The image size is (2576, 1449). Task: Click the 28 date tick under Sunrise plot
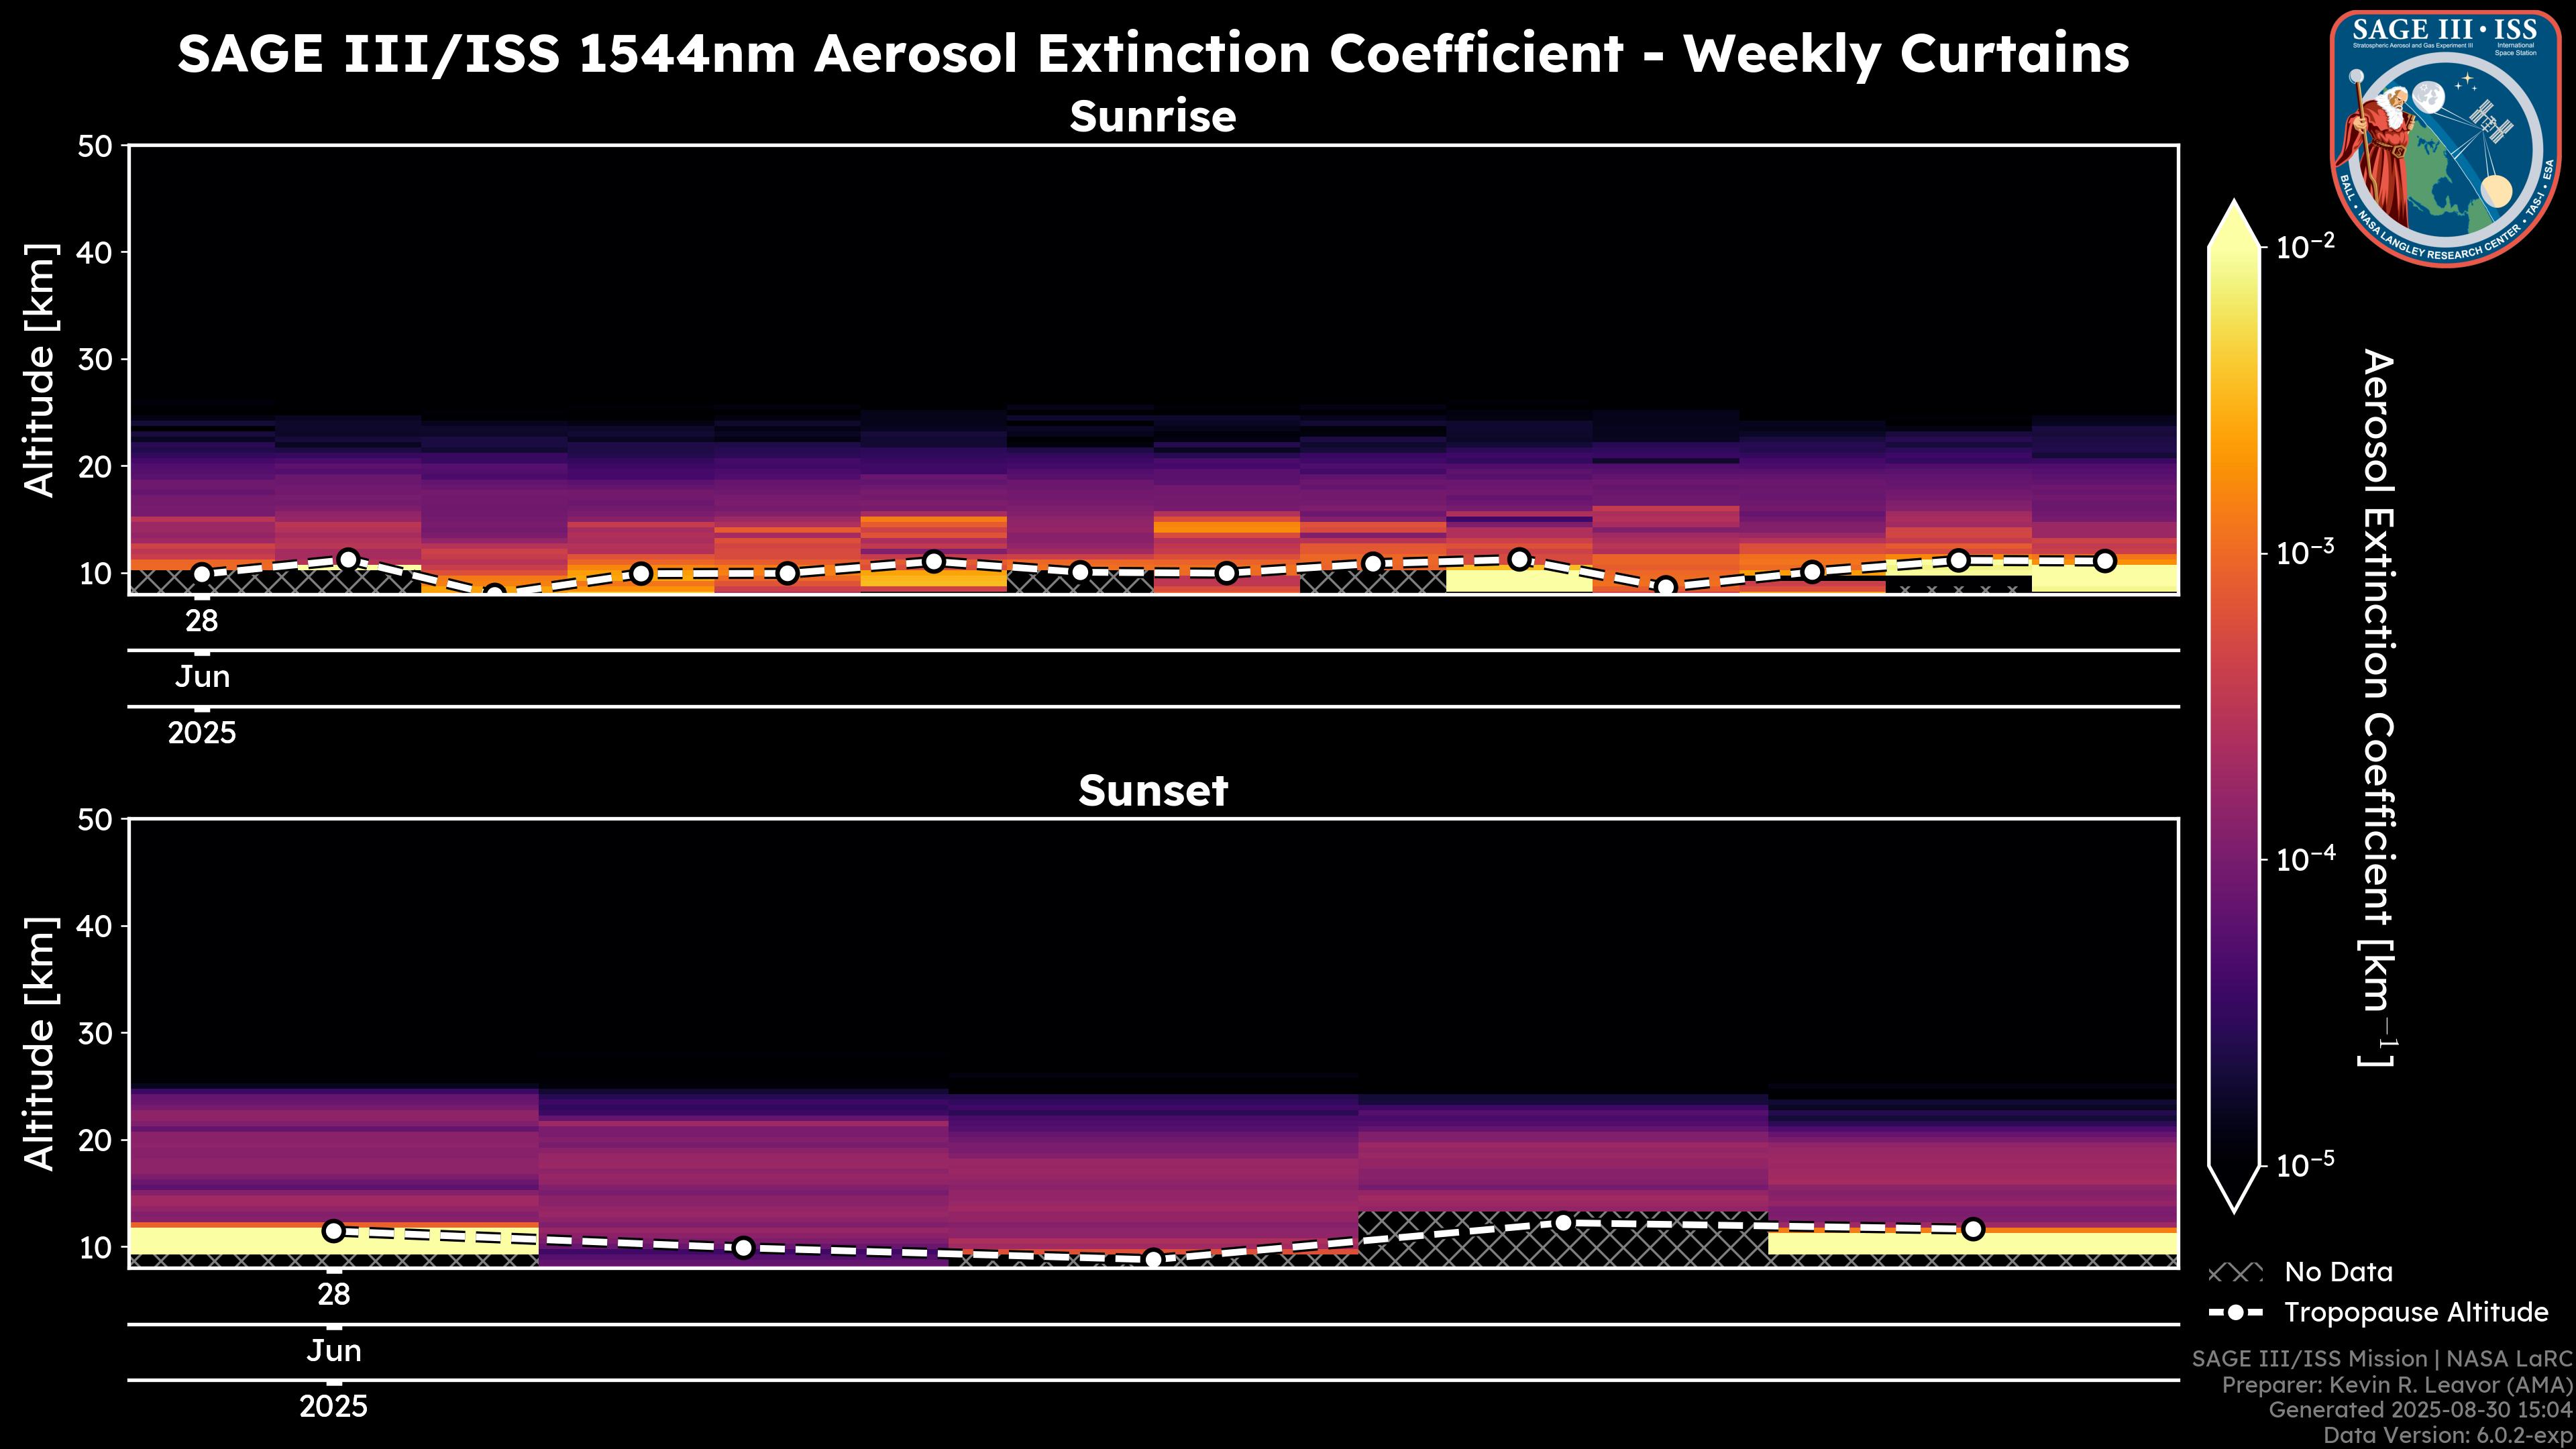202,621
